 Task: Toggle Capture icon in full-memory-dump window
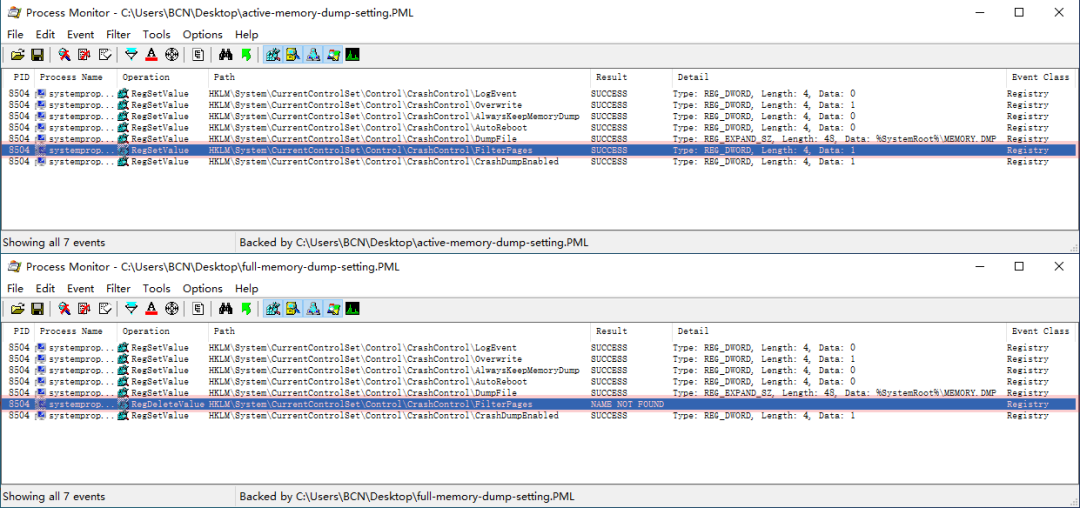[64, 309]
